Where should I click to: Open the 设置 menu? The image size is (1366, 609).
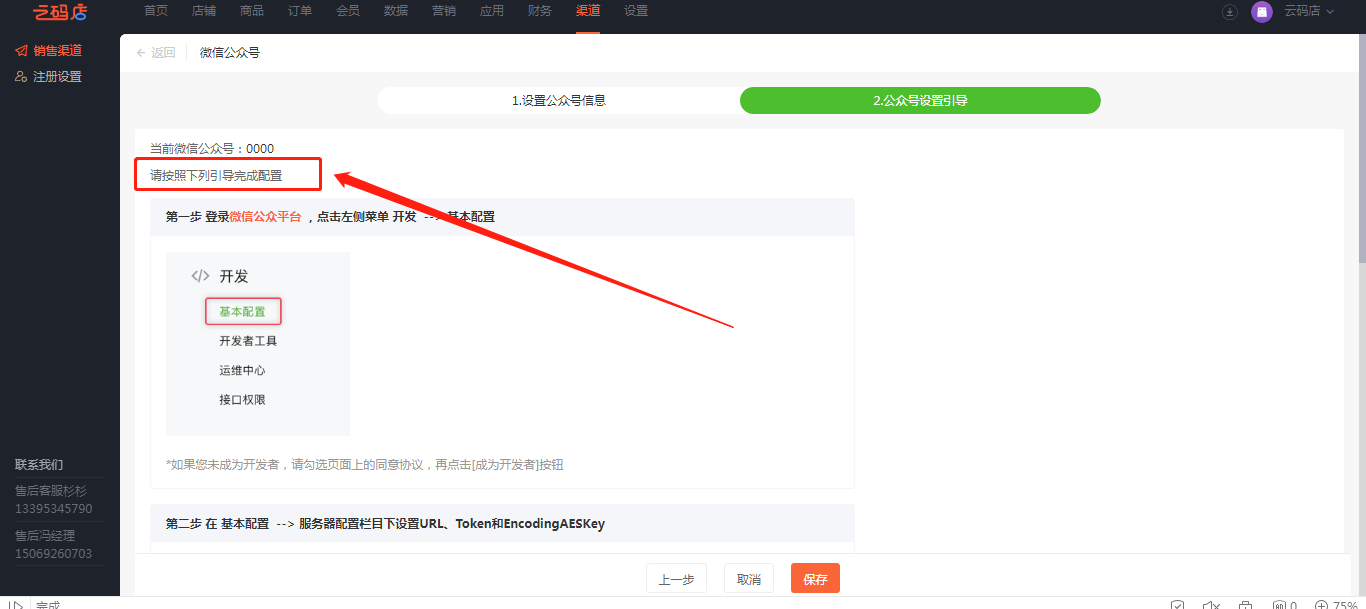pyautogui.click(x=636, y=11)
